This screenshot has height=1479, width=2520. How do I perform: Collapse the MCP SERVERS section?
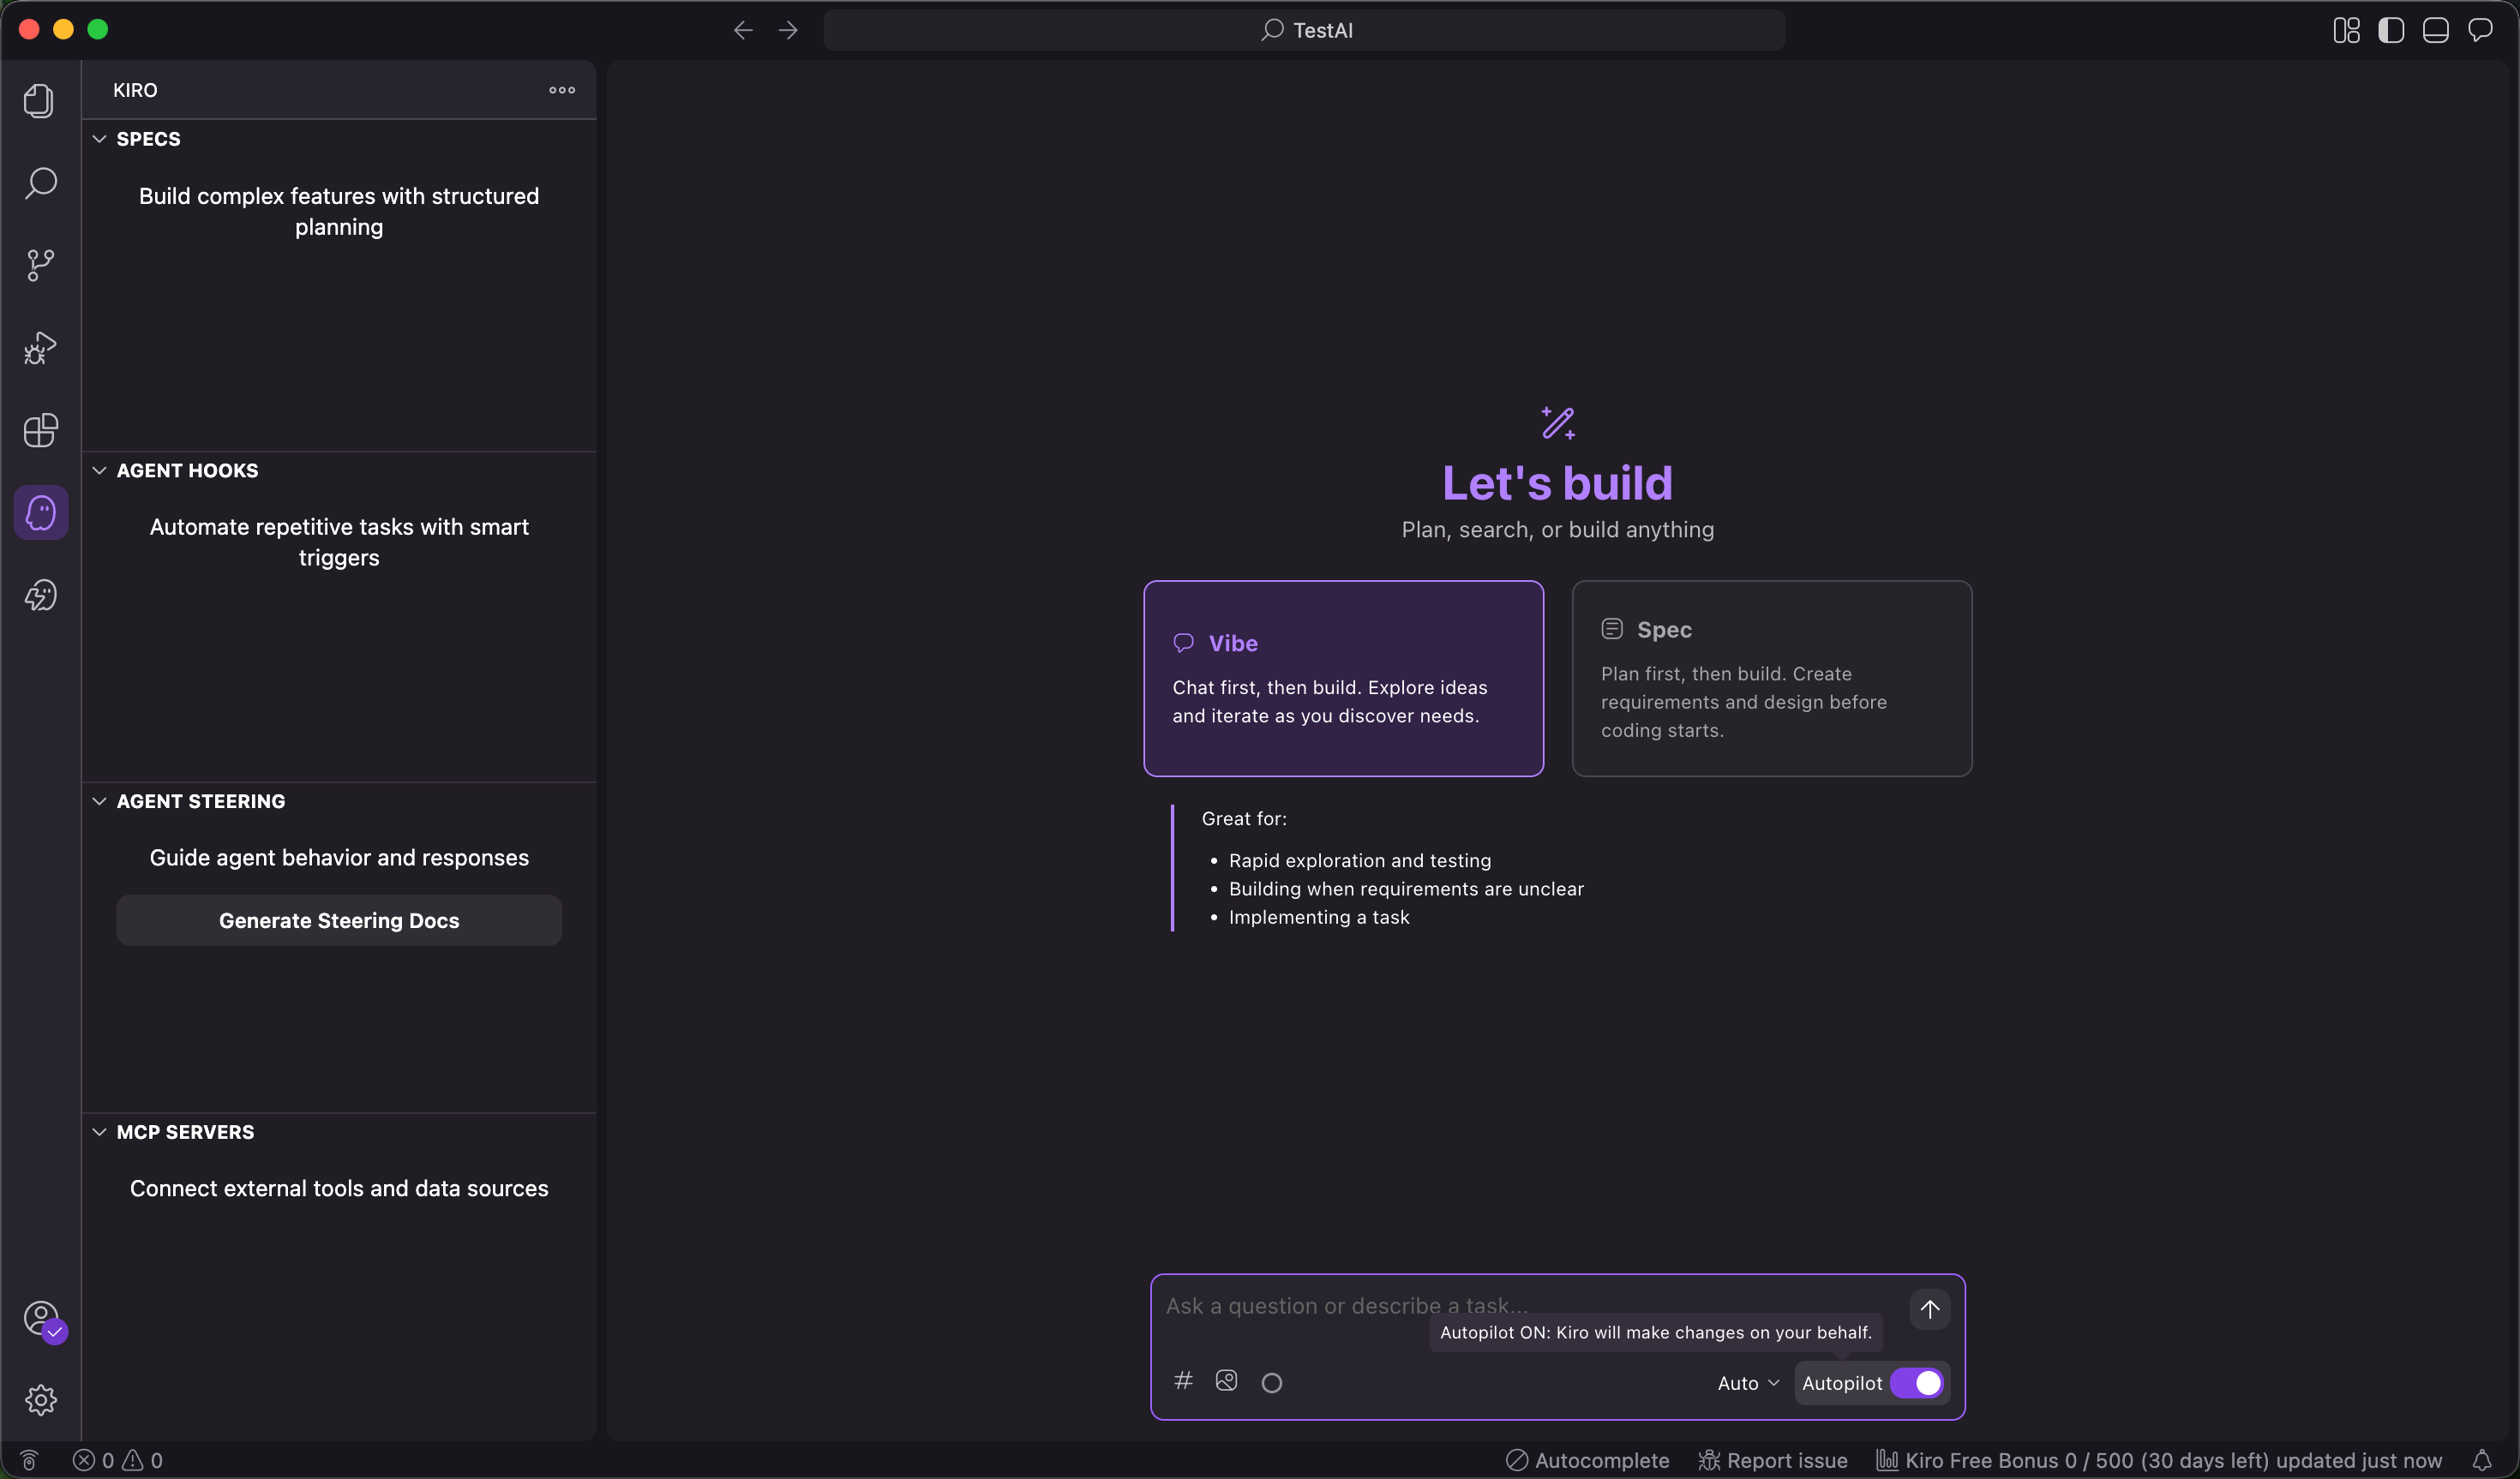click(99, 1132)
